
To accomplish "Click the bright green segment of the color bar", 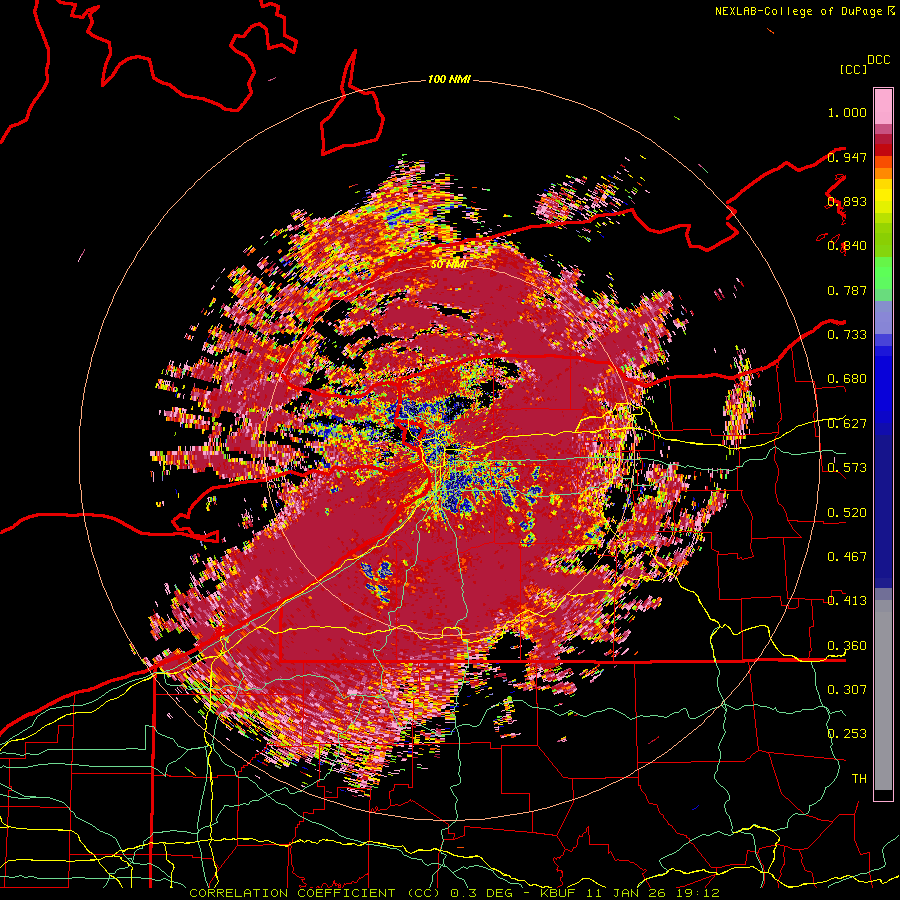I will 883,273.
